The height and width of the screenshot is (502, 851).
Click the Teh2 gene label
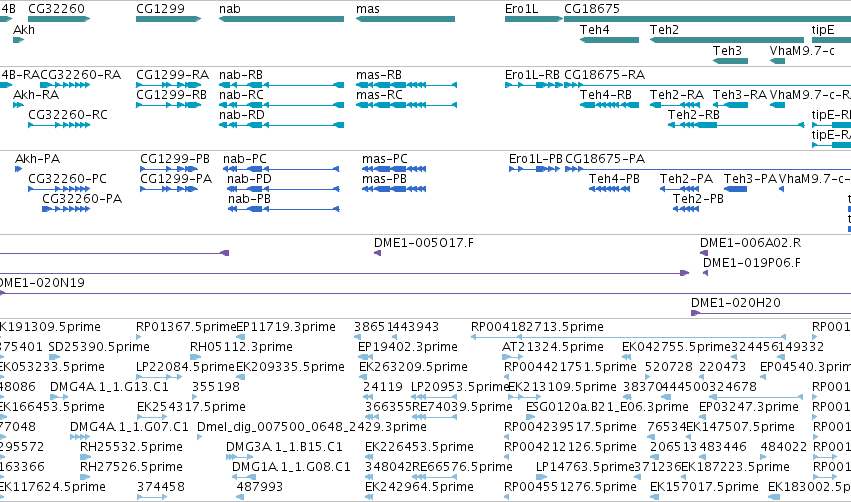[x=664, y=29]
